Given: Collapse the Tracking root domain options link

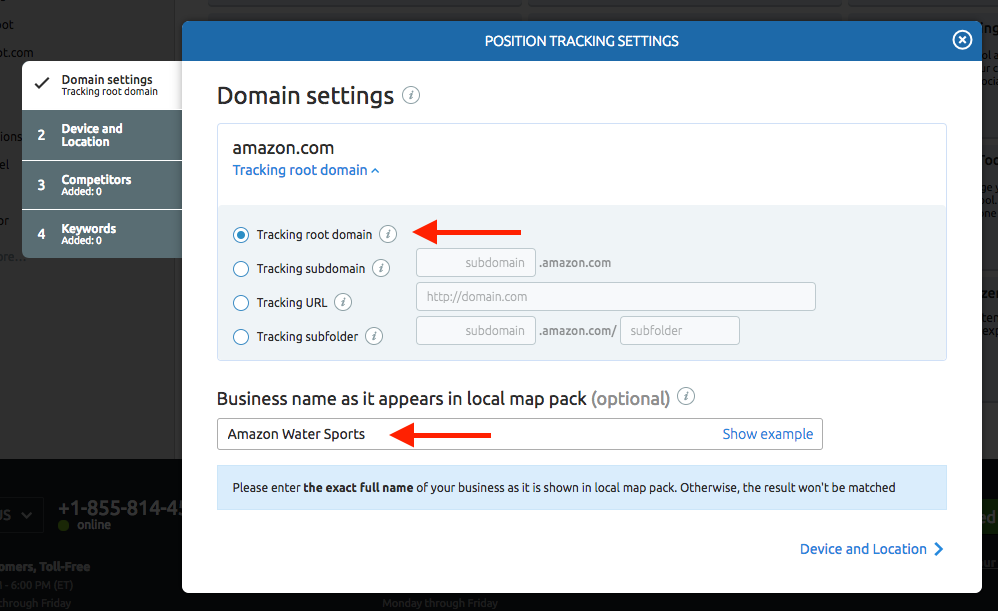Looking at the screenshot, I should tap(306, 170).
